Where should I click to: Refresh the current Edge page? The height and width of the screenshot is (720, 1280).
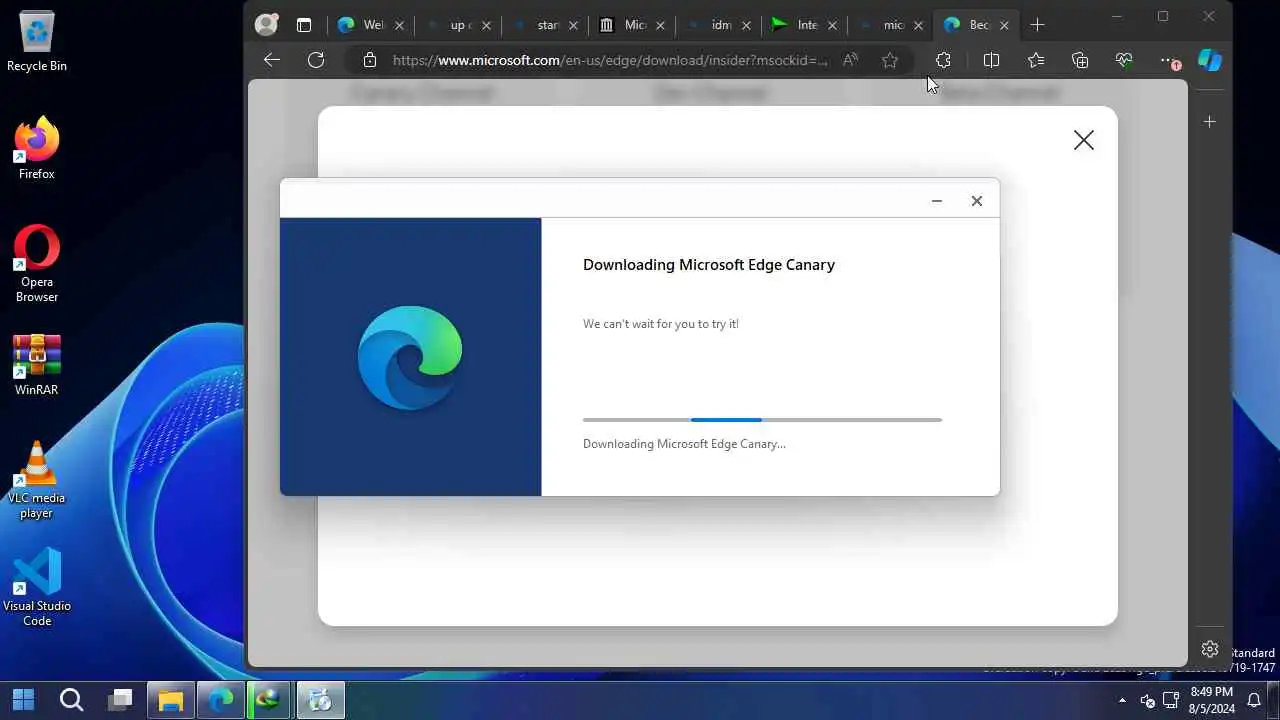tap(316, 60)
